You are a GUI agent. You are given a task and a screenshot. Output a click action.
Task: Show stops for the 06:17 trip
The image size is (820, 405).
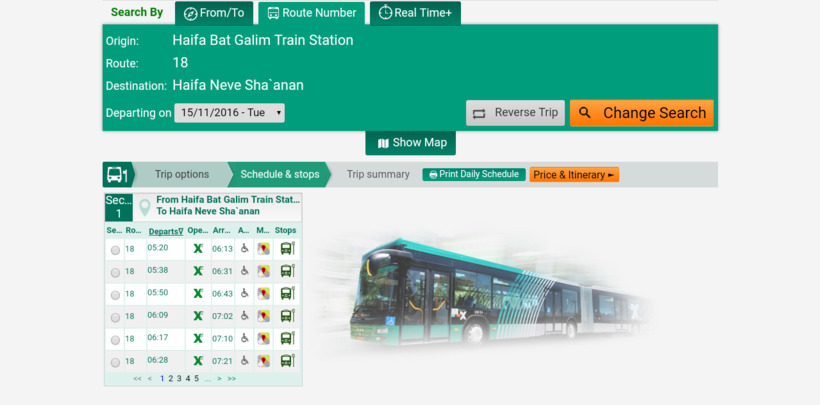point(288,339)
